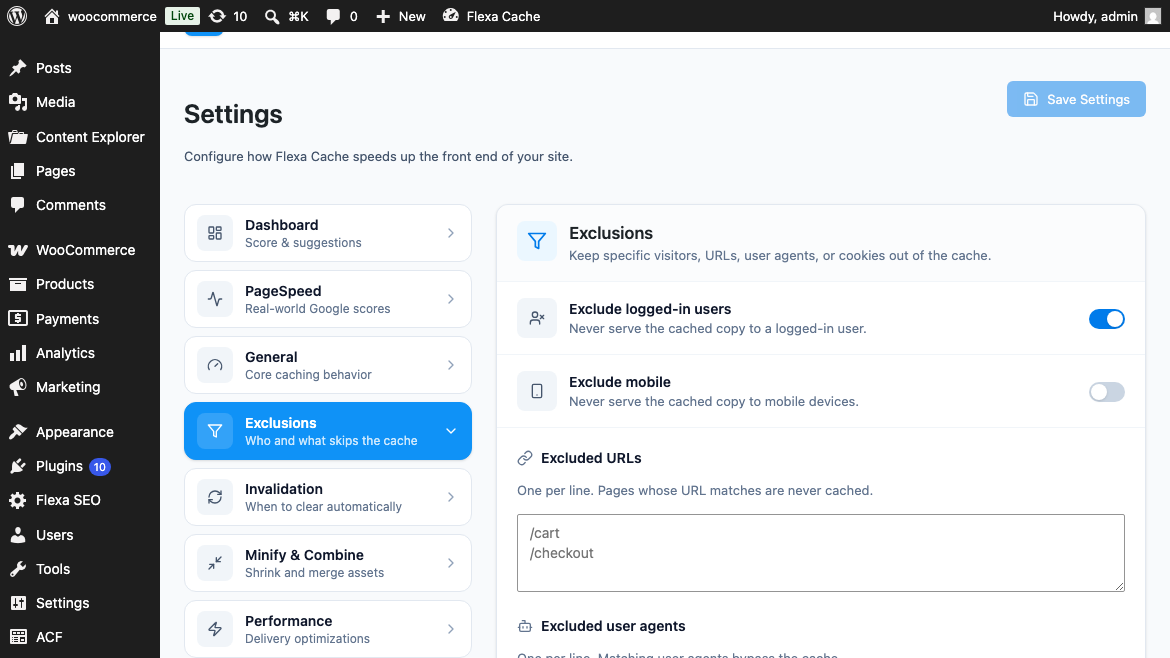Open the woocommerce site name link
1170x658 pixels.
coord(112,16)
